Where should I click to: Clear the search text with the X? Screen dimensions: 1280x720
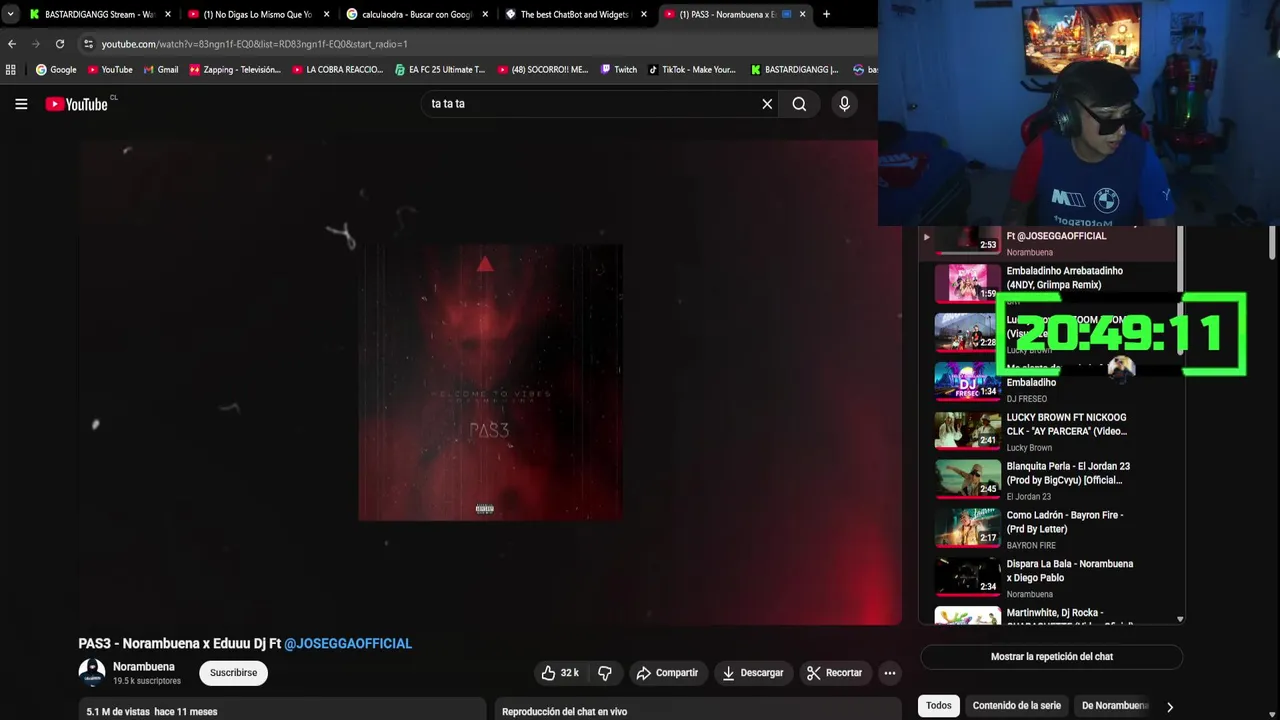767,104
